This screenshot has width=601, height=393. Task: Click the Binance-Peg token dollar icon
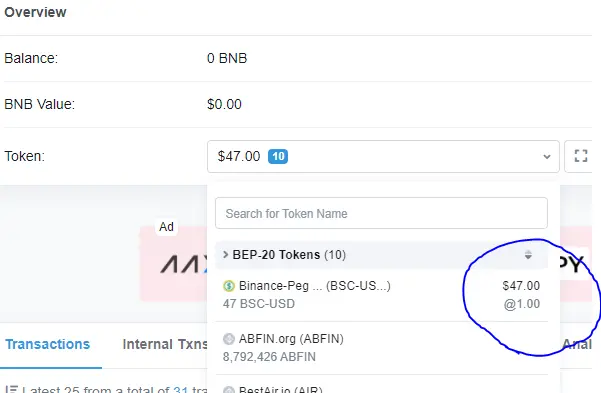229,286
